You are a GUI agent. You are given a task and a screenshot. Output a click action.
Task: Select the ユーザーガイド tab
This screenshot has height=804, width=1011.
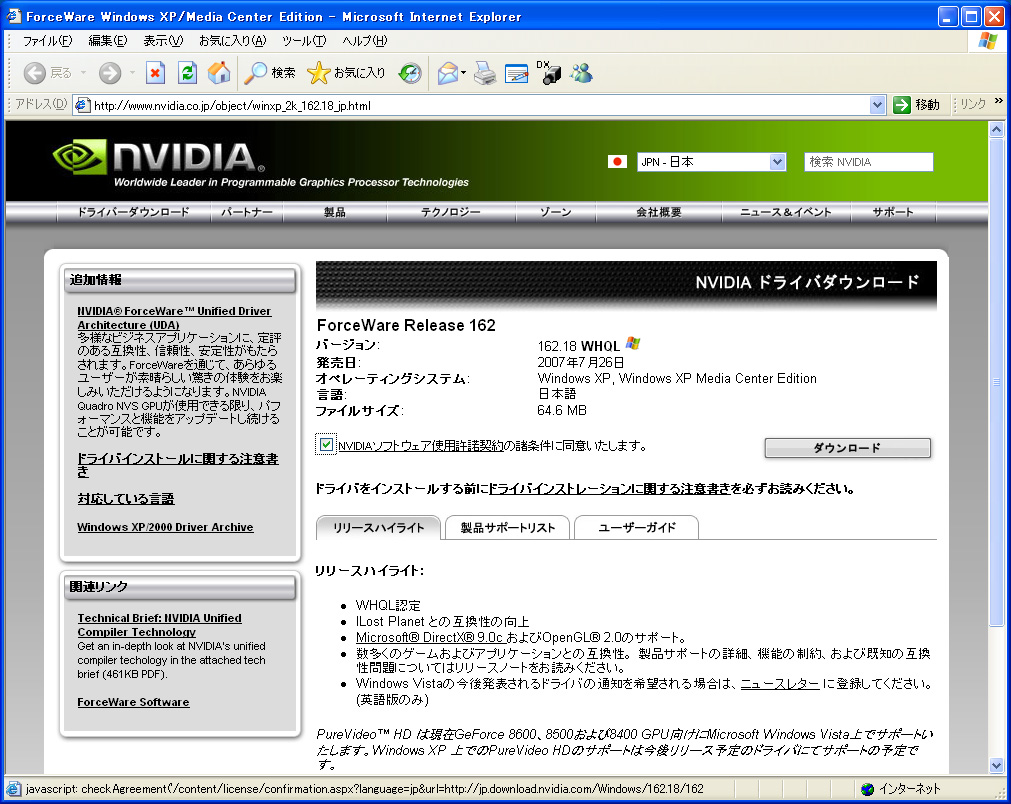click(x=636, y=527)
